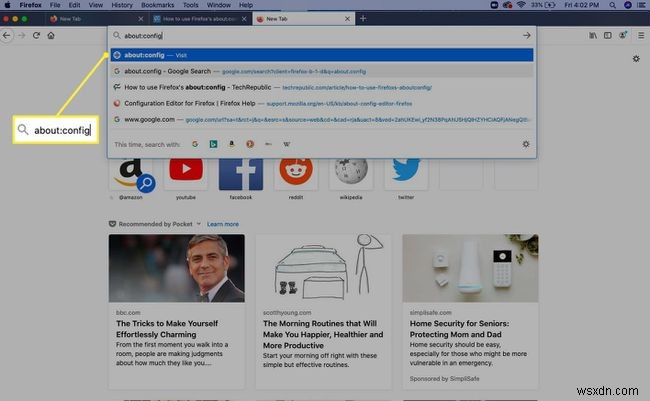The image size is (650, 401).
Task: Click the Fri 4:02 PM clock
Action: (x=582, y=5)
